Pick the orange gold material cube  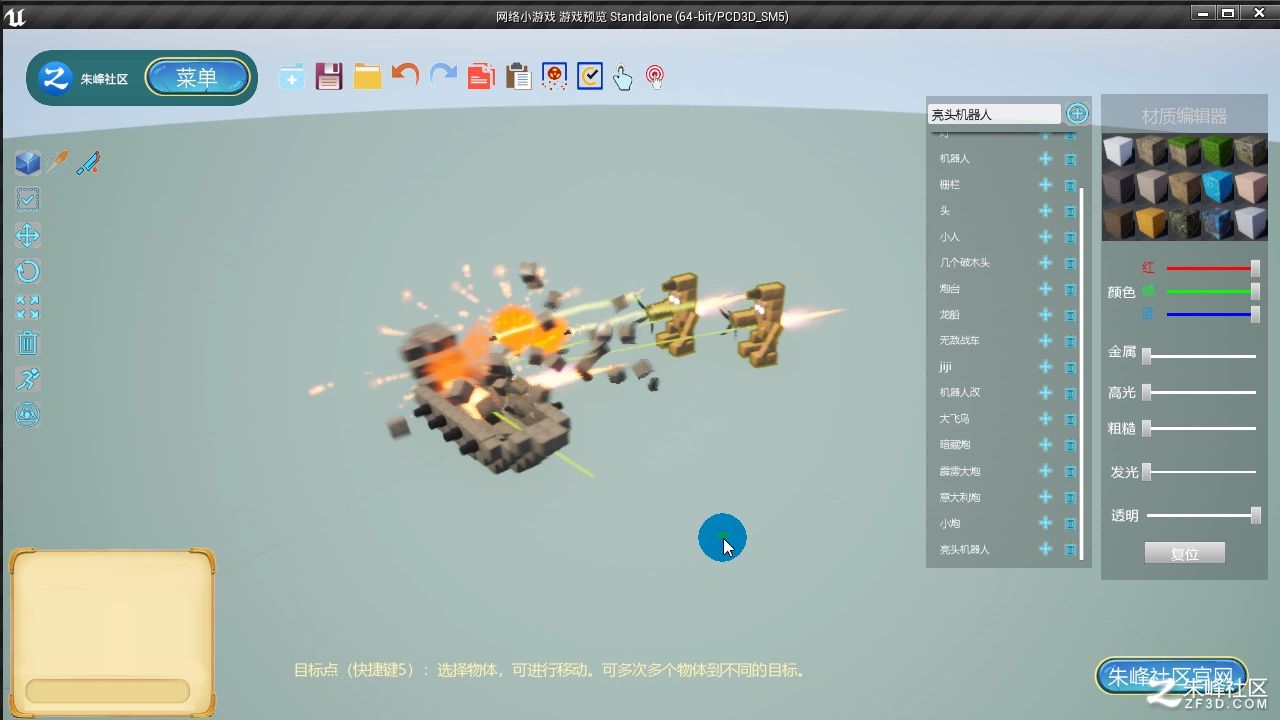(x=1151, y=222)
